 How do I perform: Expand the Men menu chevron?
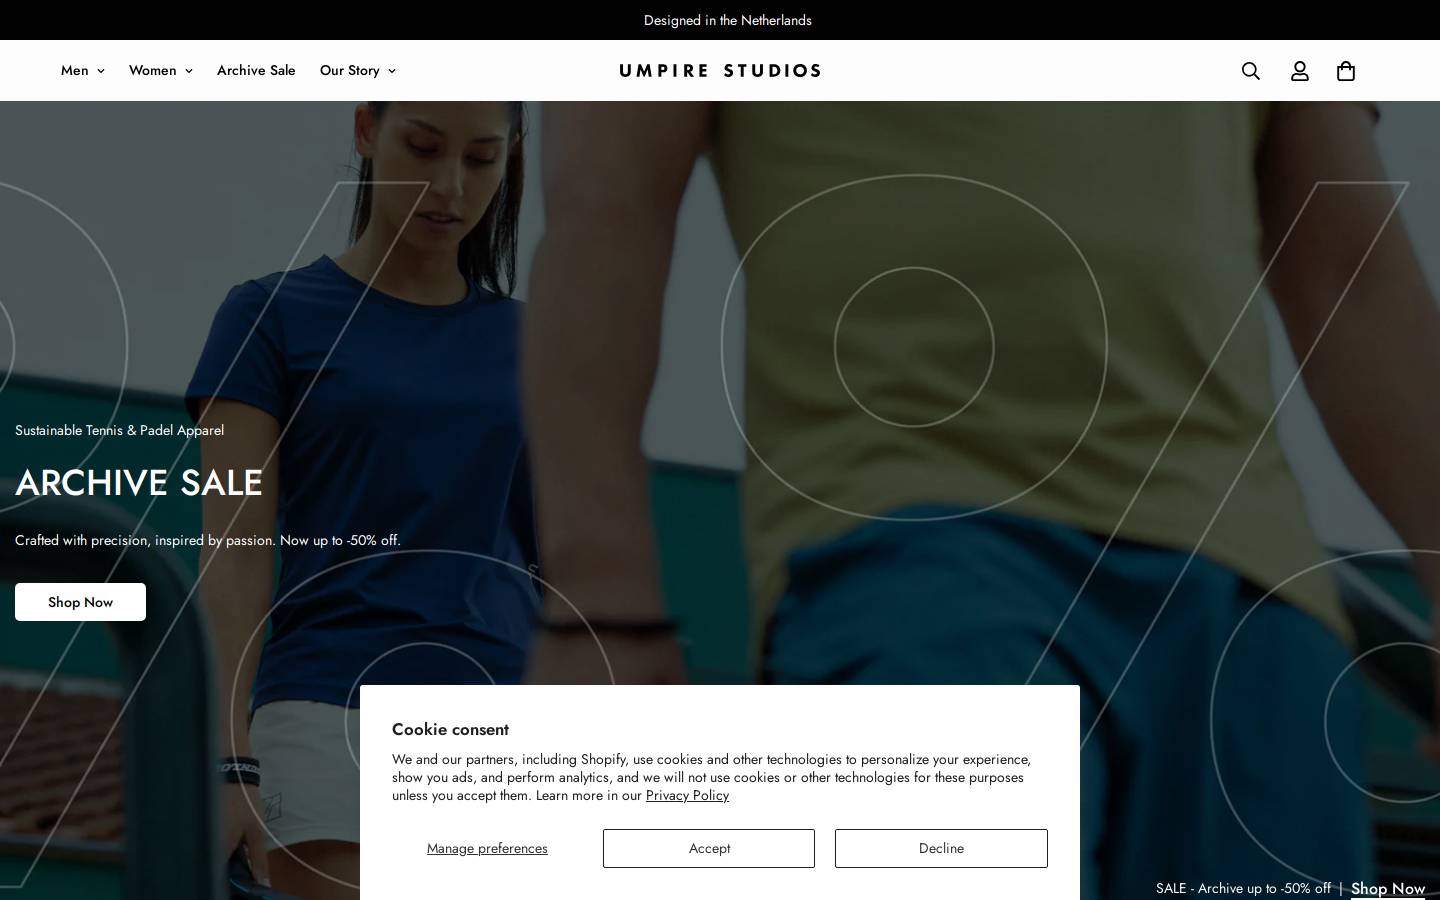100,71
